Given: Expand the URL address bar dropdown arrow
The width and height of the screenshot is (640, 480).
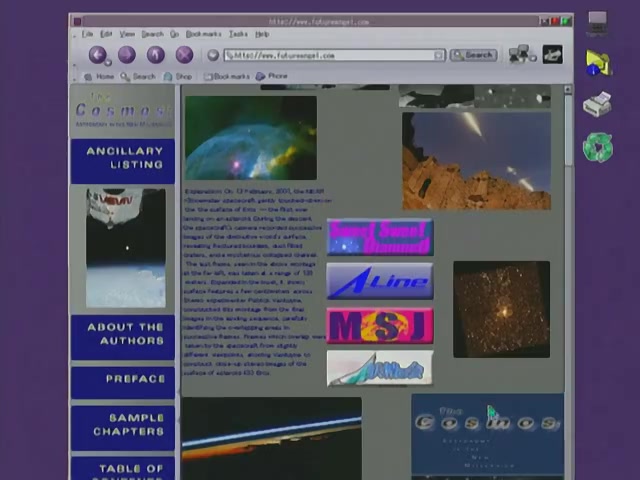Looking at the screenshot, I should click(438, 55).
